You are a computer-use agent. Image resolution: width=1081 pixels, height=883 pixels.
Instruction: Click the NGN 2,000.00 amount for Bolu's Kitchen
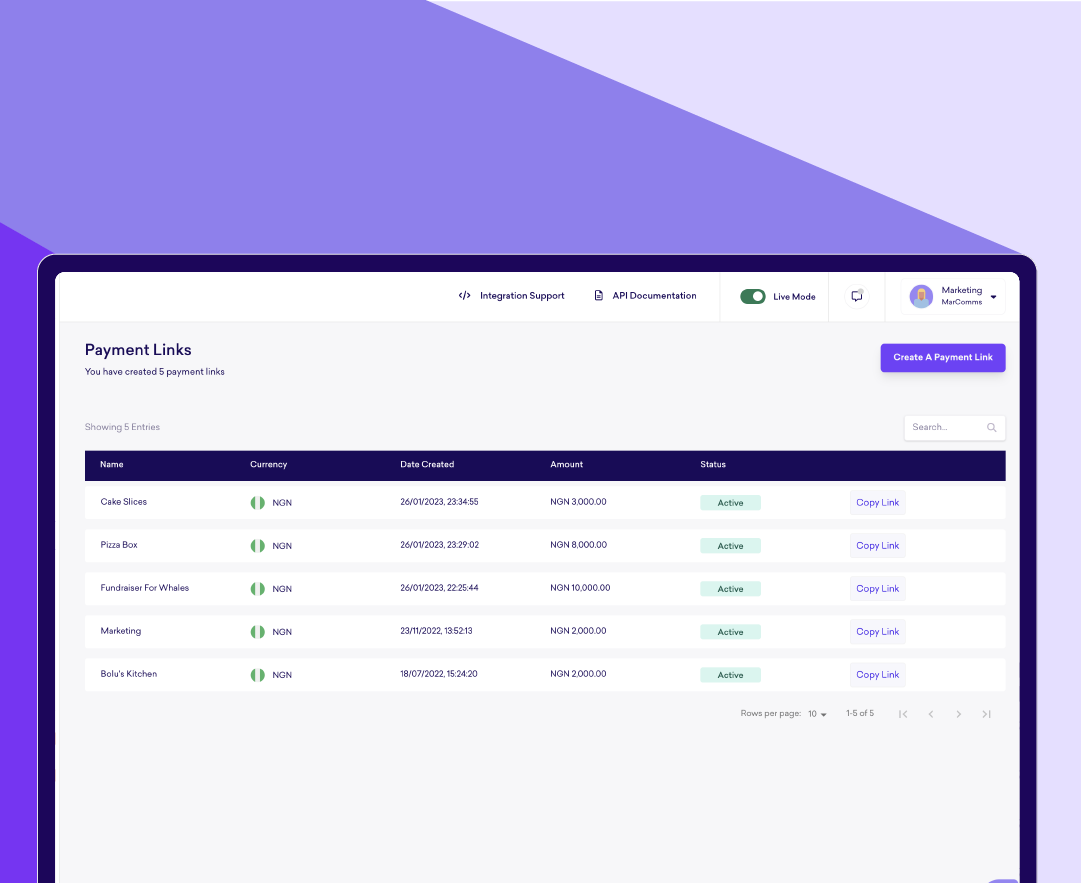(578, 674)
